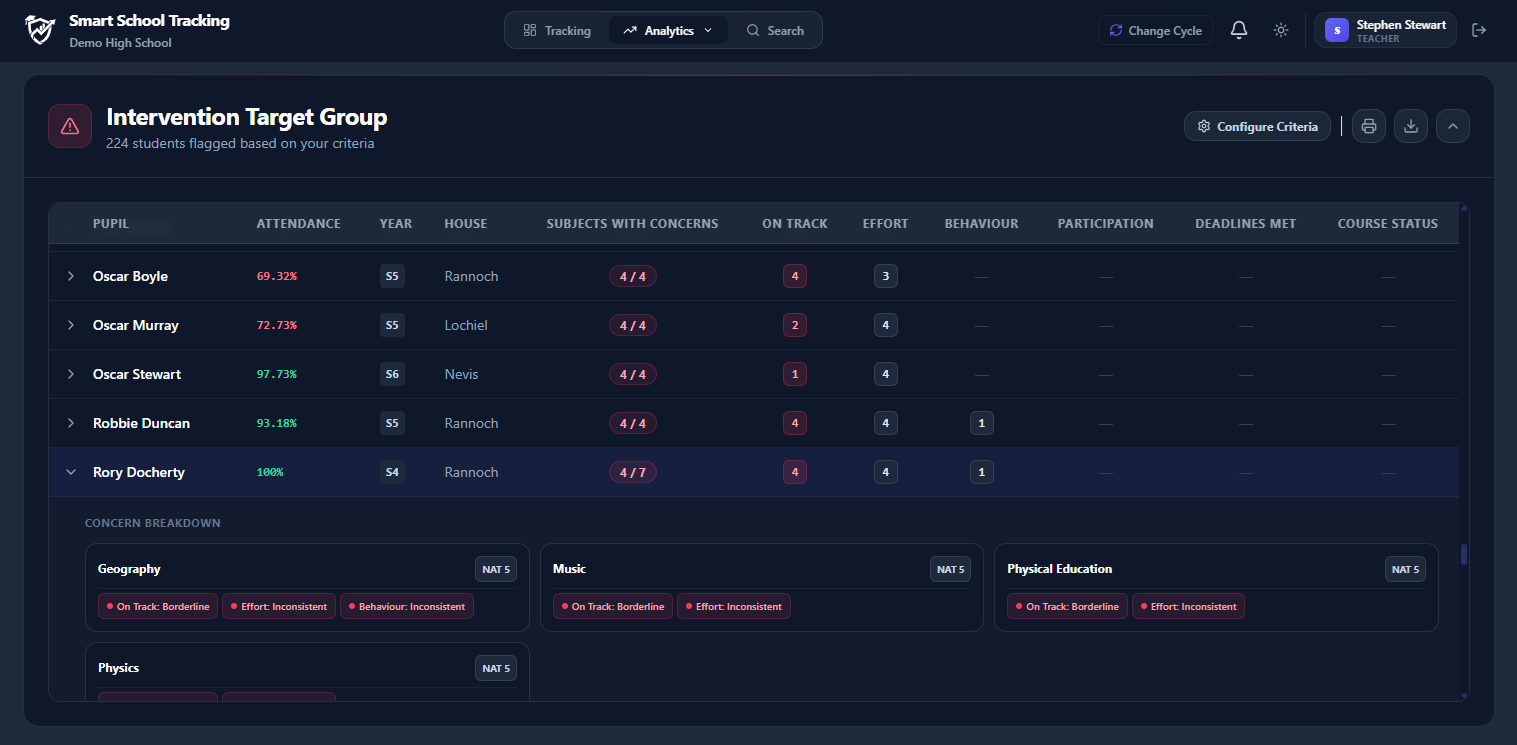Click Robbie Duncan's Behaviour score 1
1517x745 pixels.
point(982,423)
